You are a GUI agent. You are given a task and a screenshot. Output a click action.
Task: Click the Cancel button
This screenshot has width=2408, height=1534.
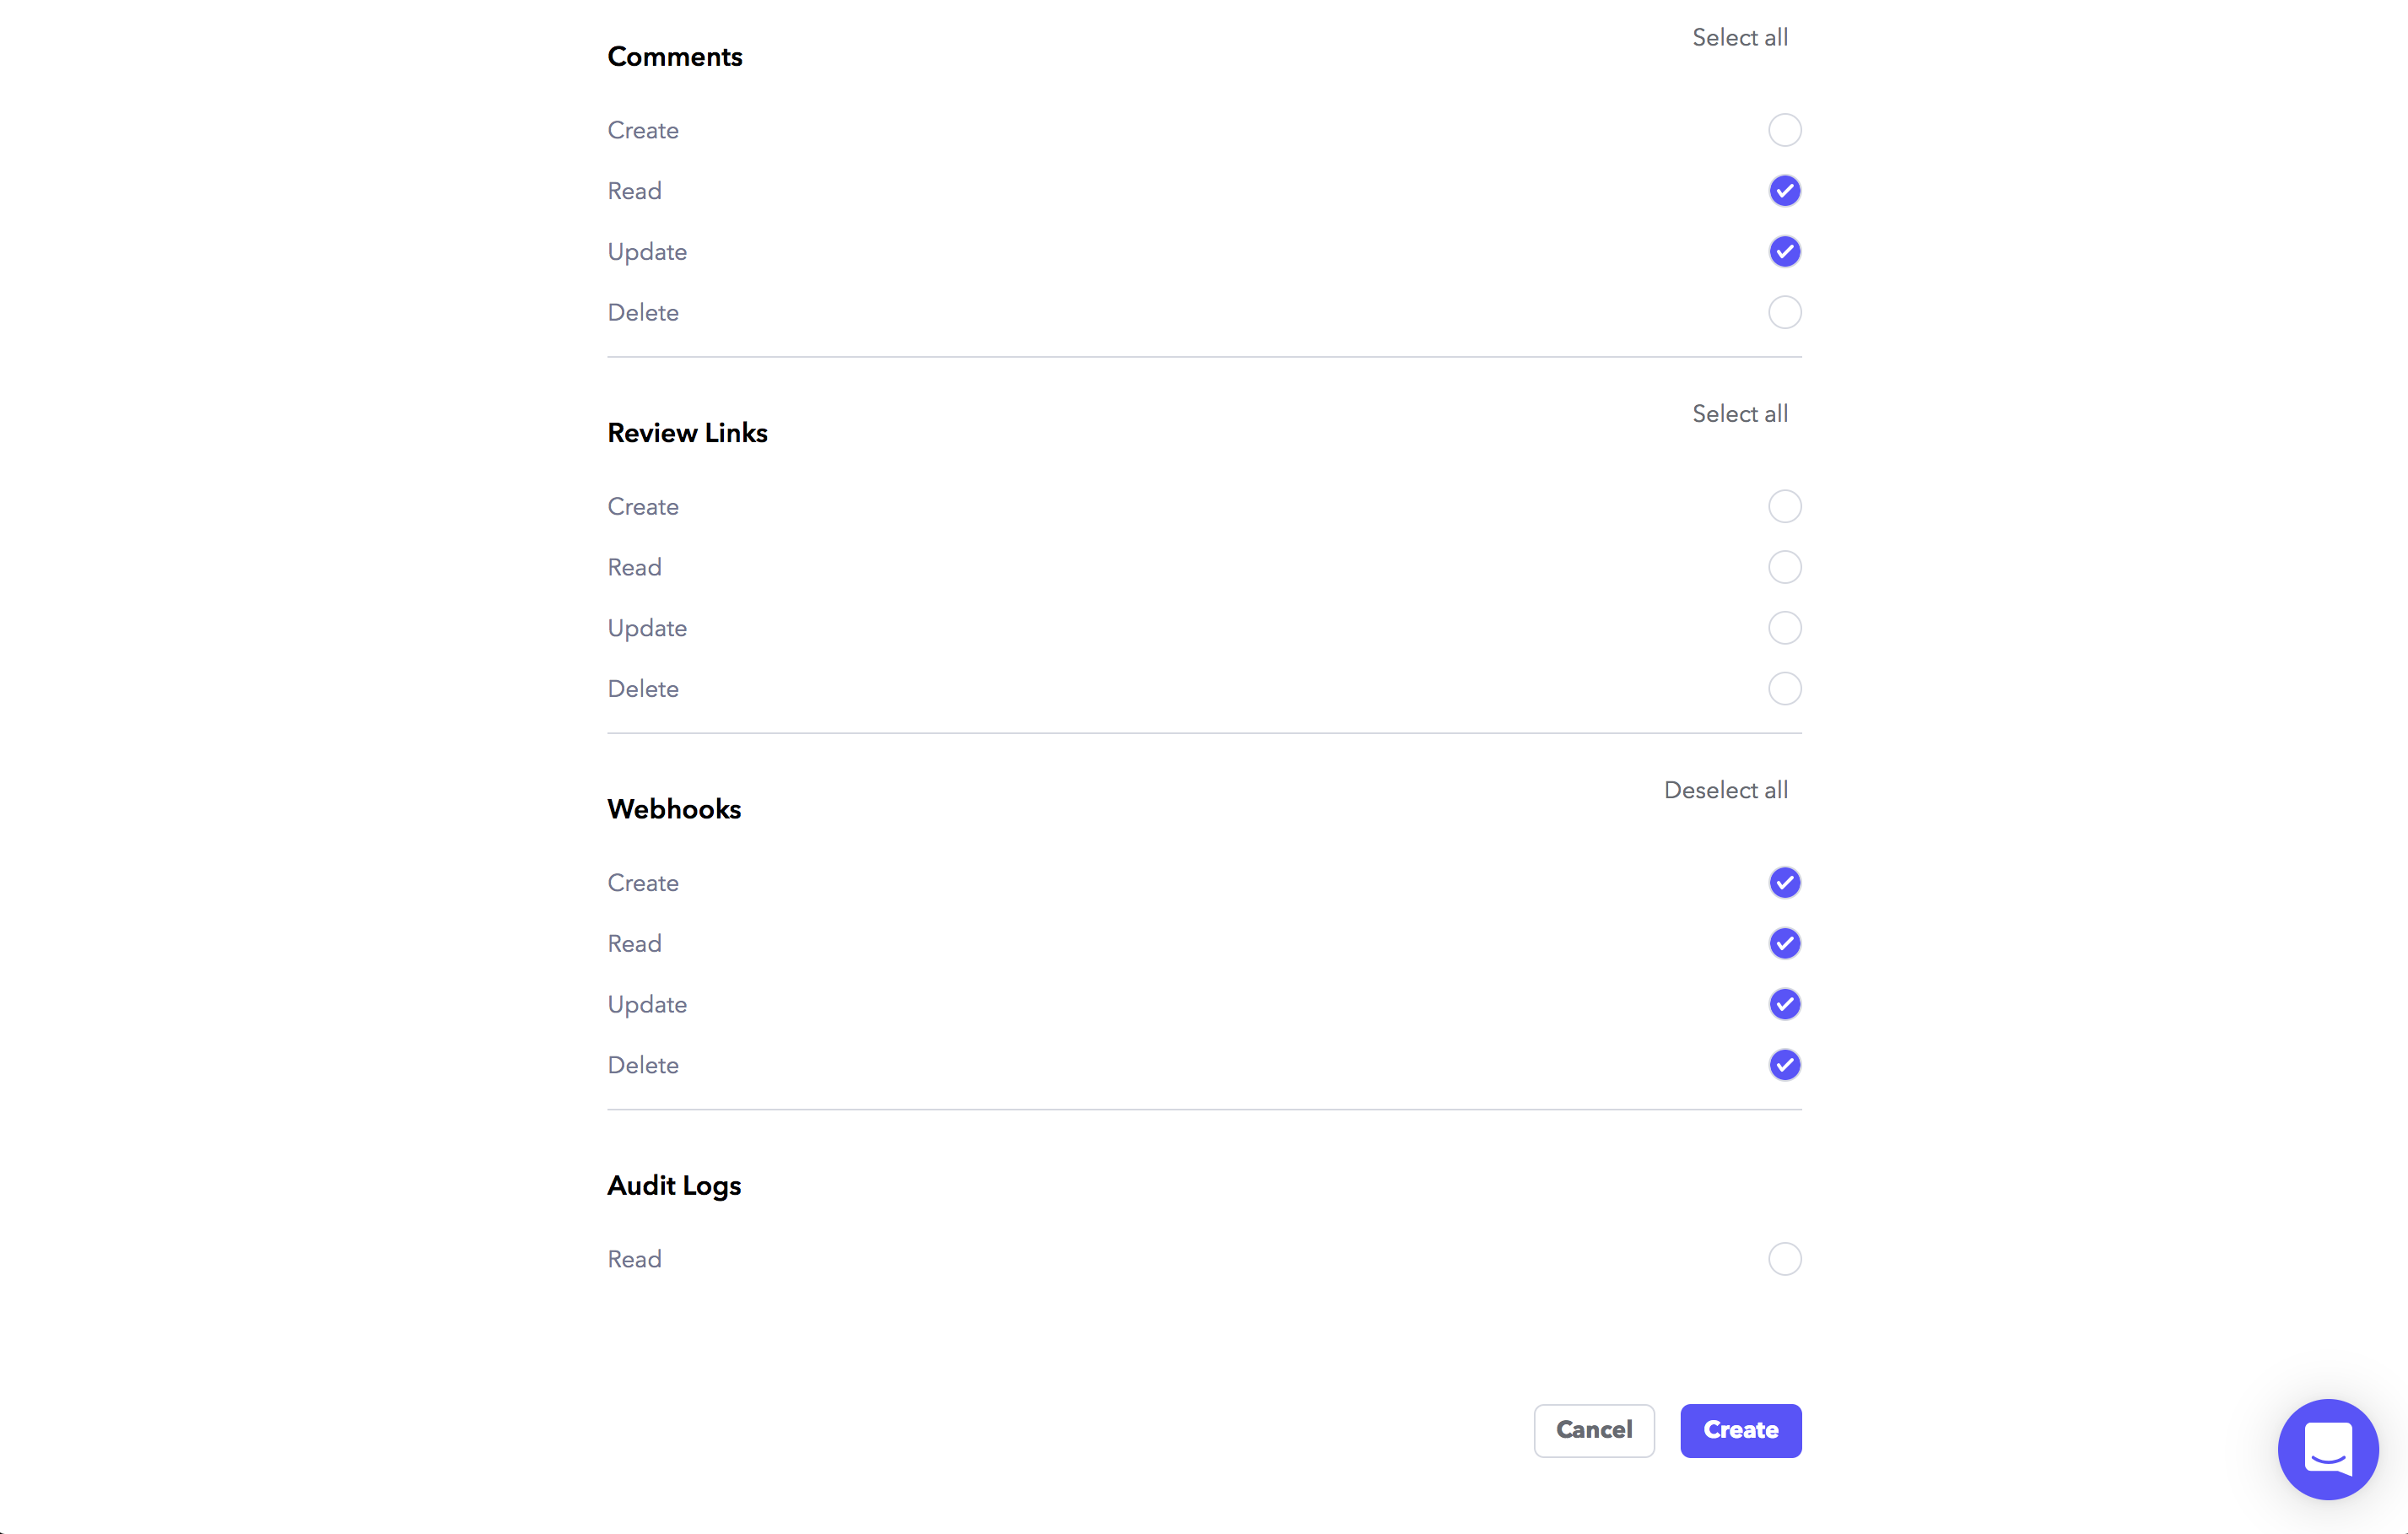point(1593,1430)
